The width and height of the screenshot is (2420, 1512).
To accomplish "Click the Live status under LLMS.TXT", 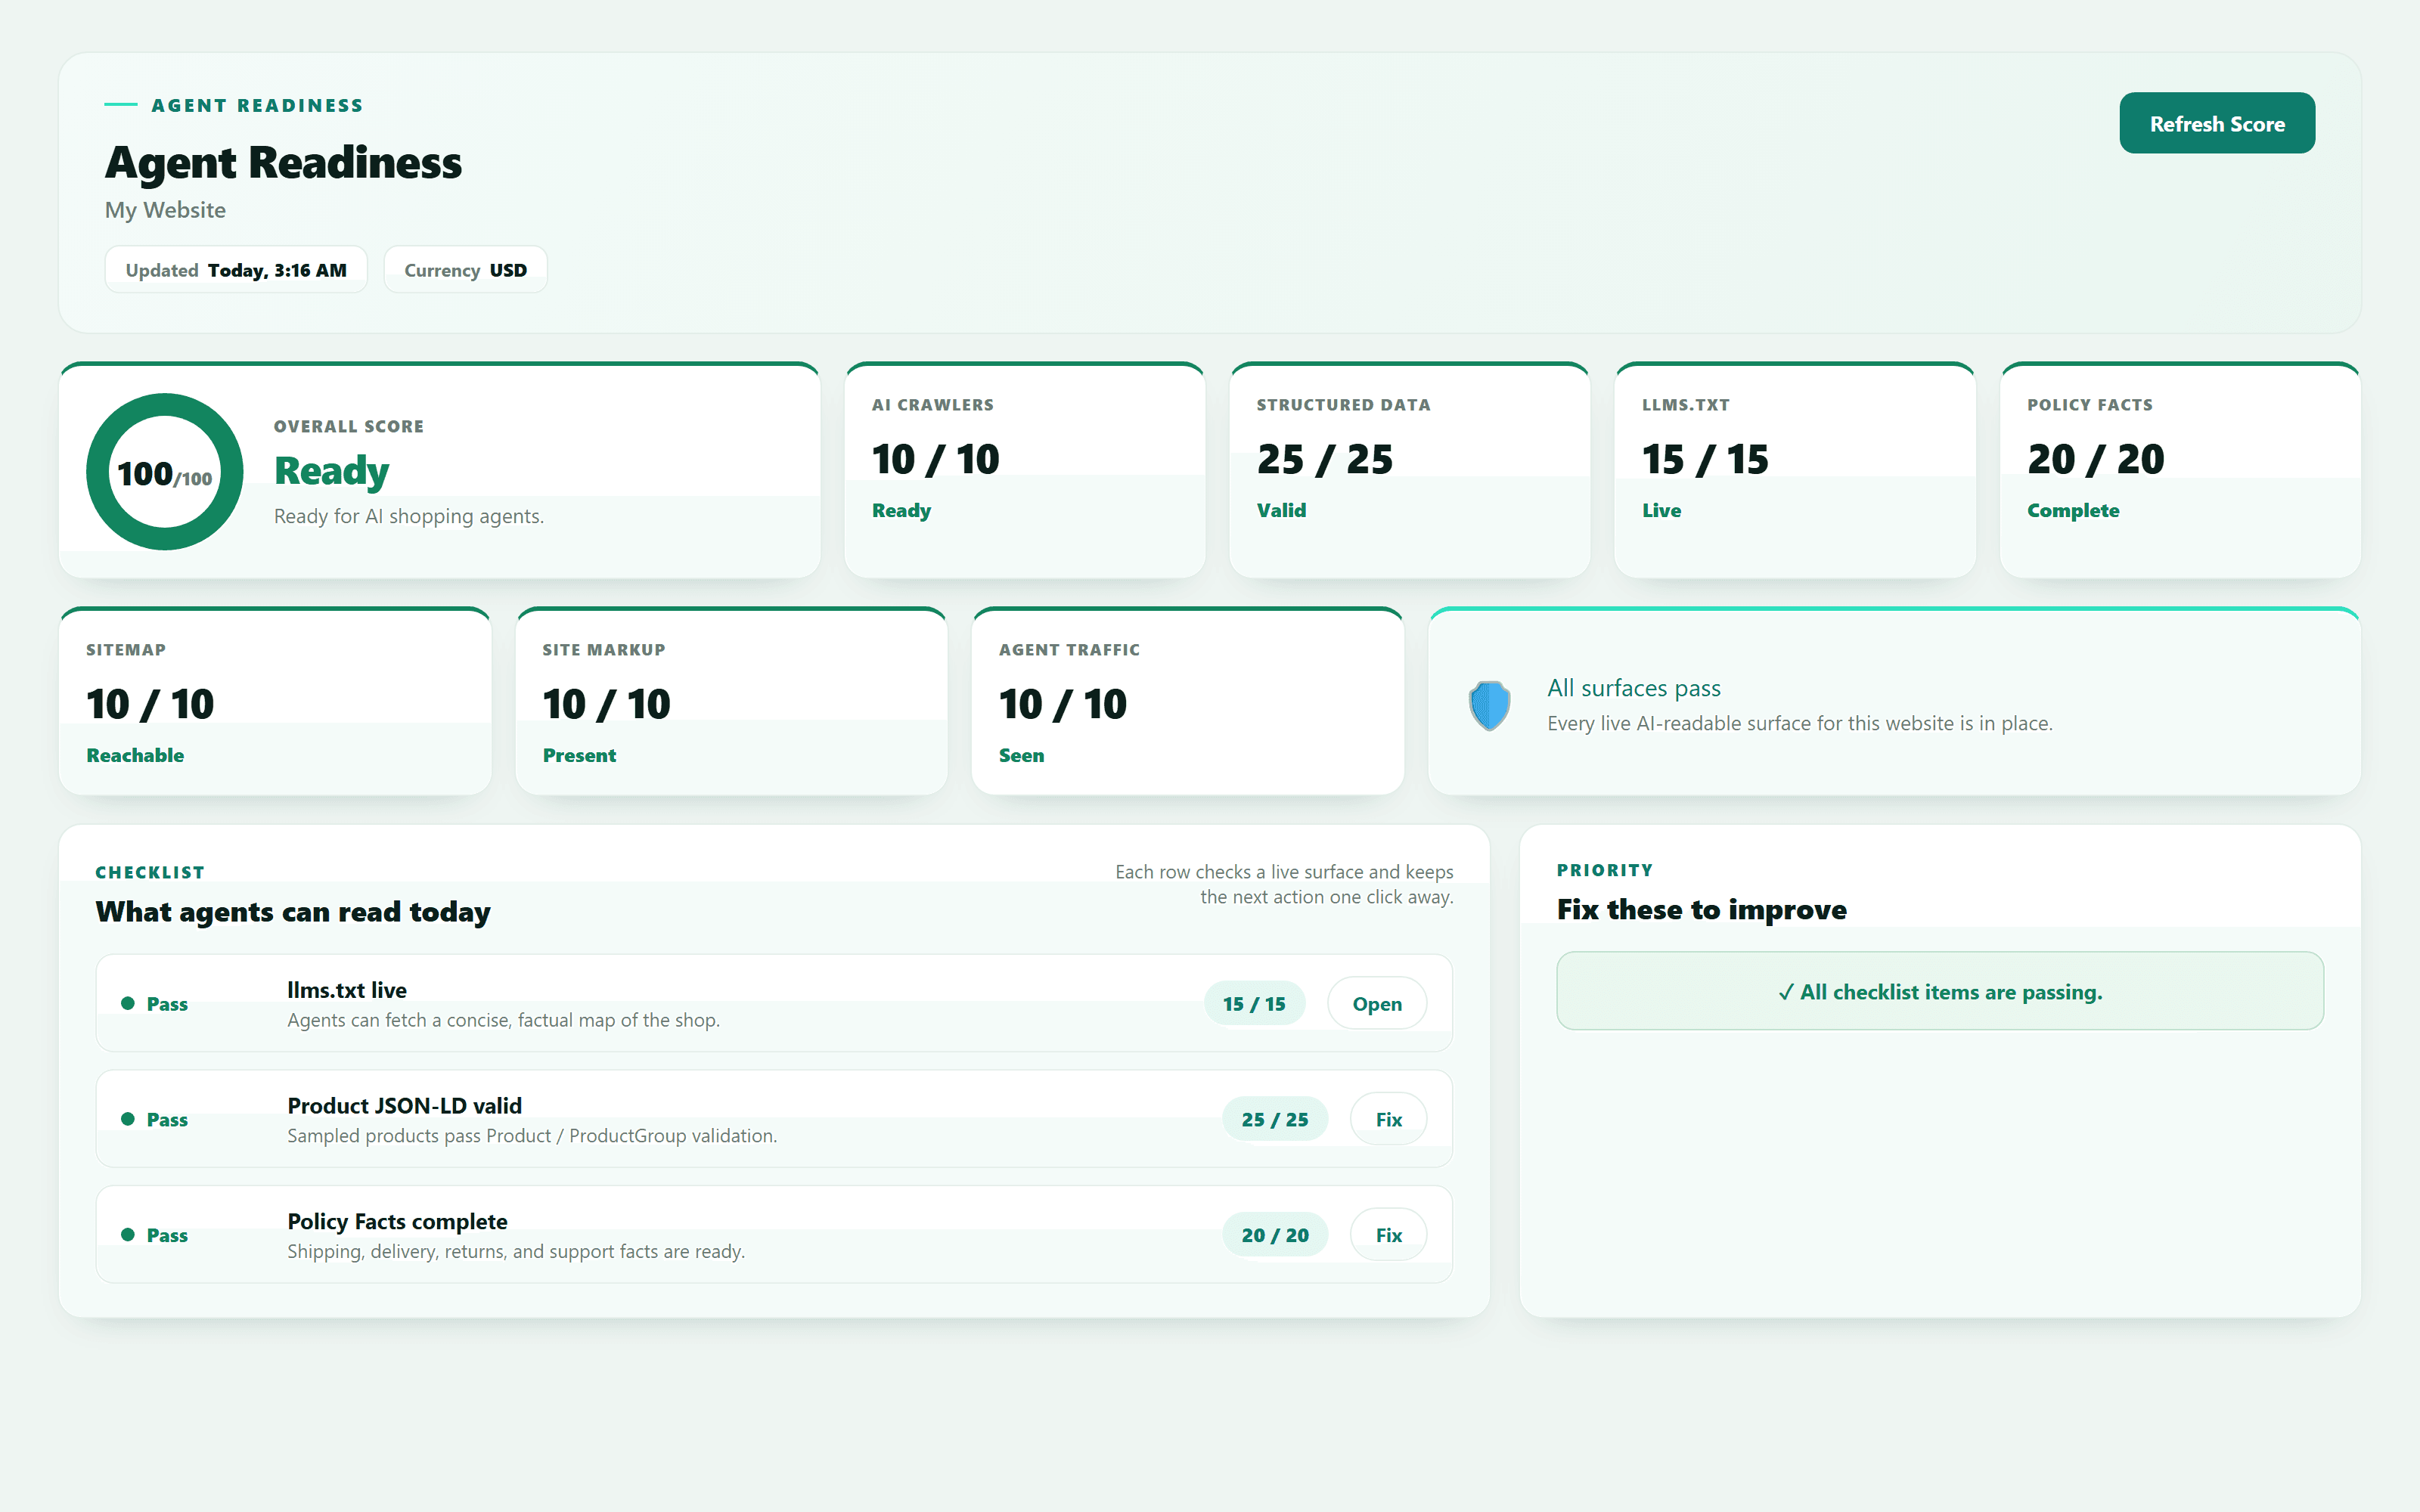I will (1661, 511).
